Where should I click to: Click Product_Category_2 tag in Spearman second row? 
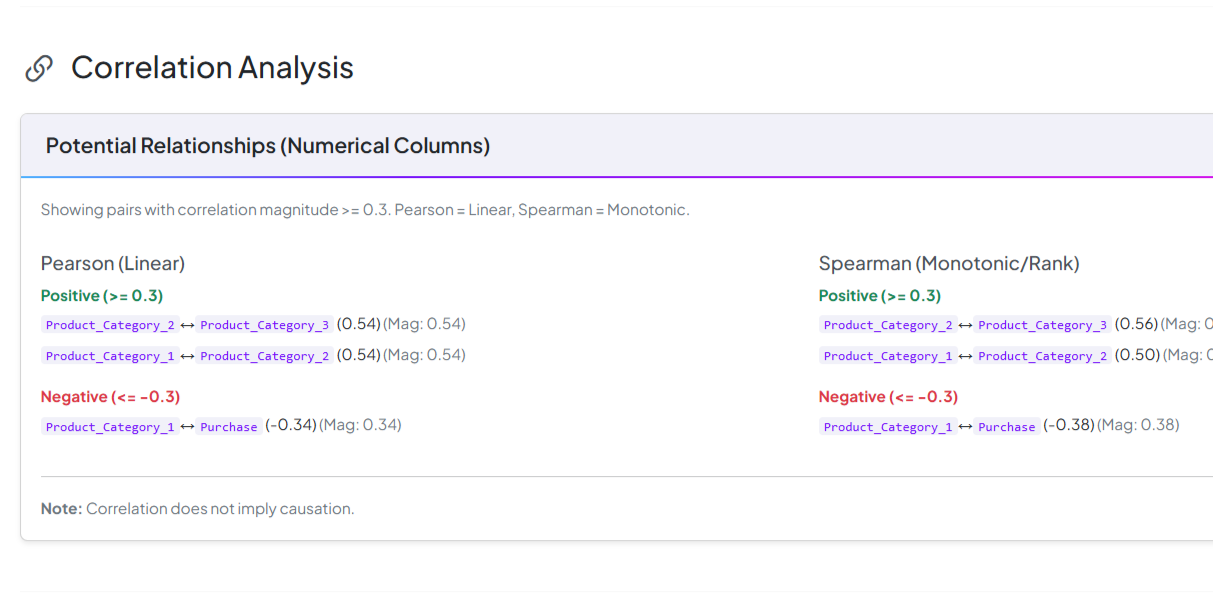point(1043,356)
